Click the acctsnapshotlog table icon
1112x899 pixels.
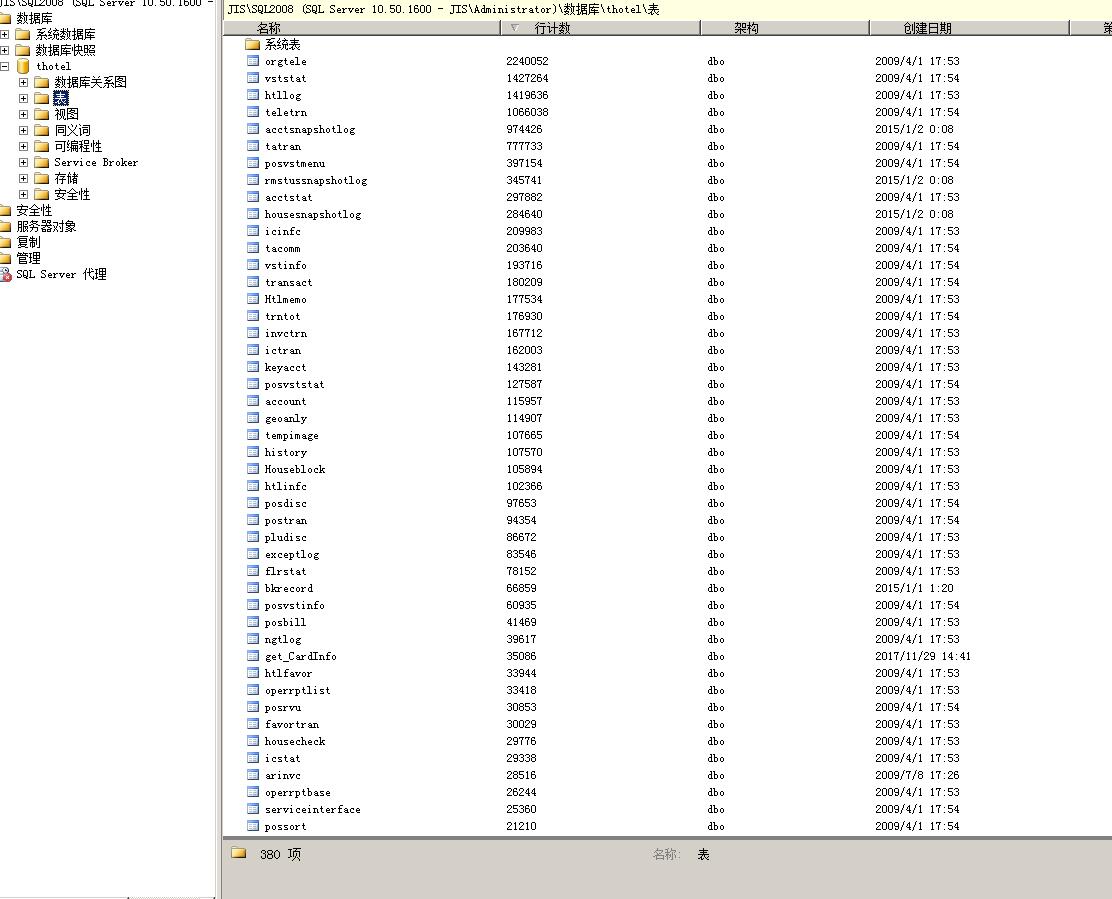253,129
